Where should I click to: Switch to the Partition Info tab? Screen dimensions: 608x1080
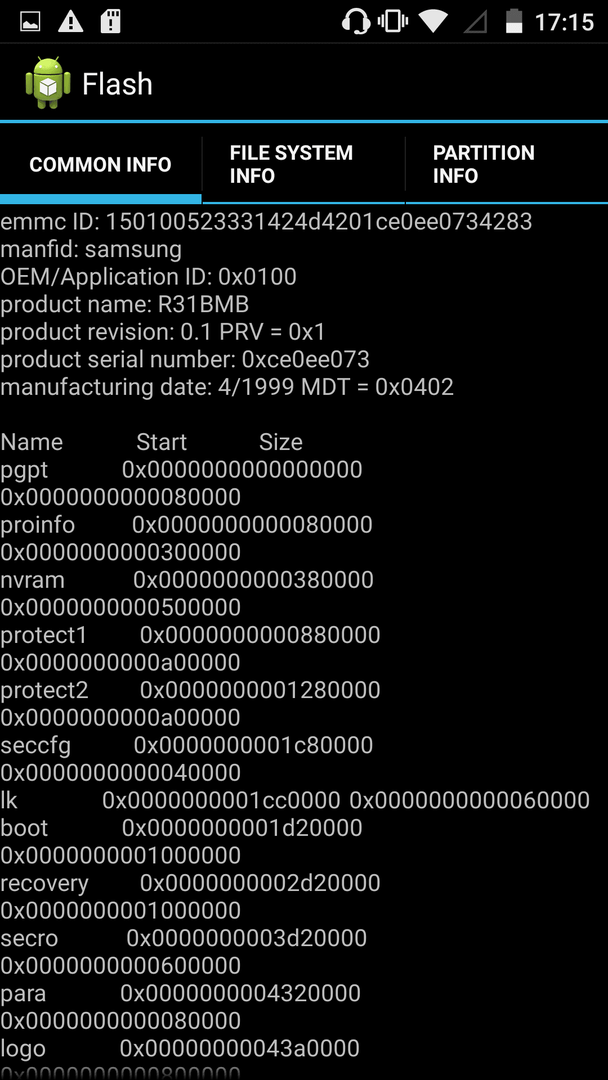tap(507, 164)
